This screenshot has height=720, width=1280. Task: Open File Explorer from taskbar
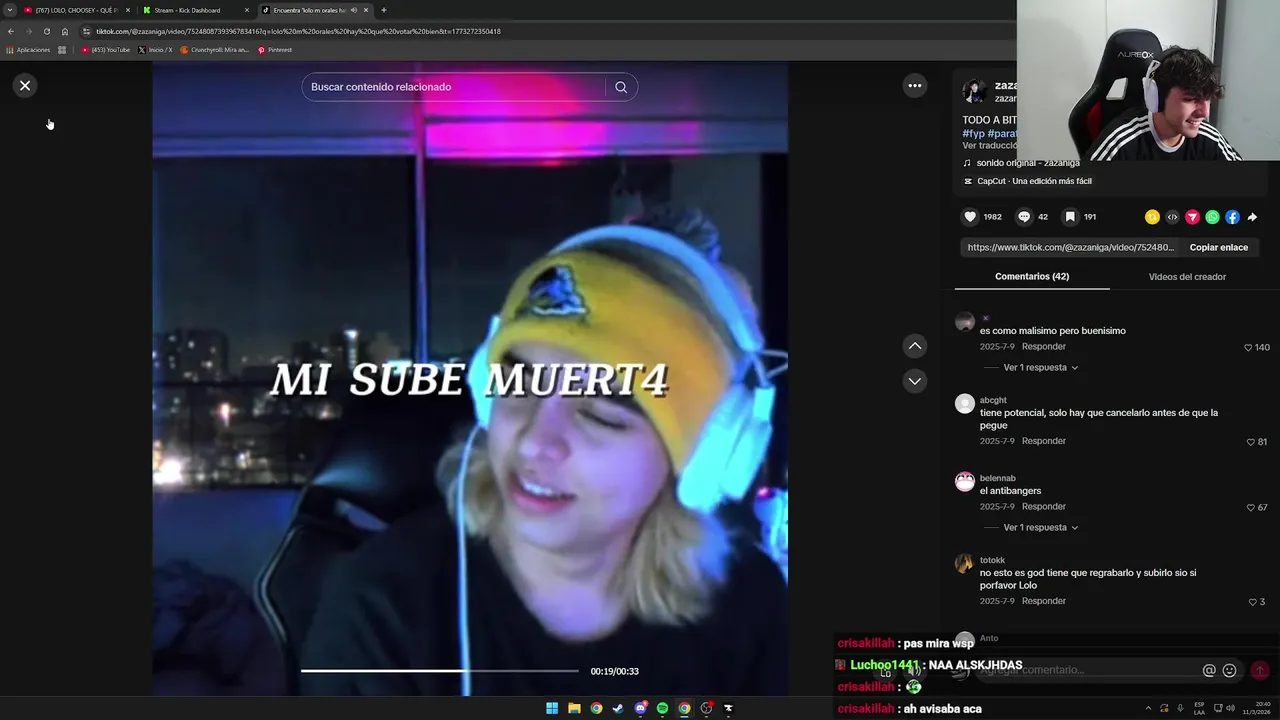(574, 708)
